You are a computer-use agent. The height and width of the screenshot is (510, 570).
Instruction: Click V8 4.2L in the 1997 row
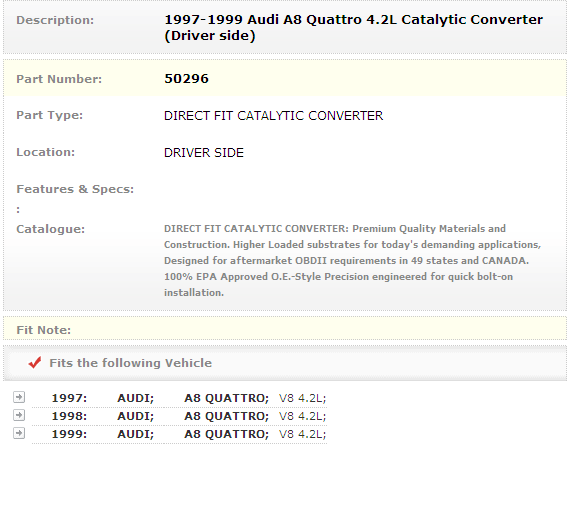point(302,398)
